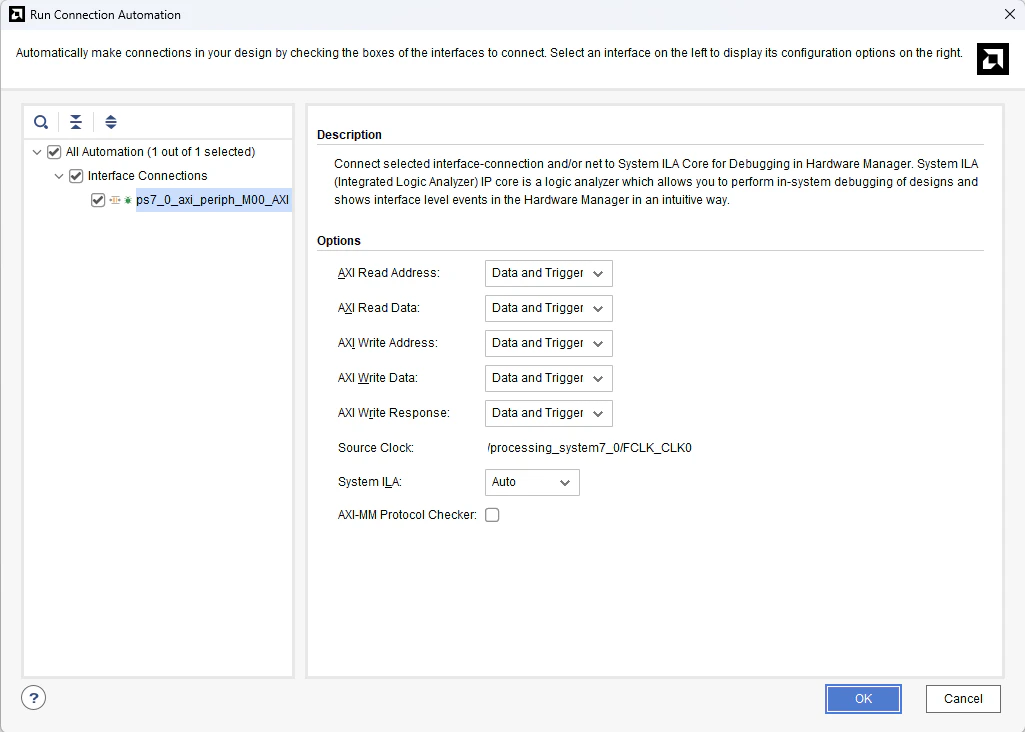This screenshot has height=732, width=1025.
Task: Click the OK button
Action: (x=863, y=699)
